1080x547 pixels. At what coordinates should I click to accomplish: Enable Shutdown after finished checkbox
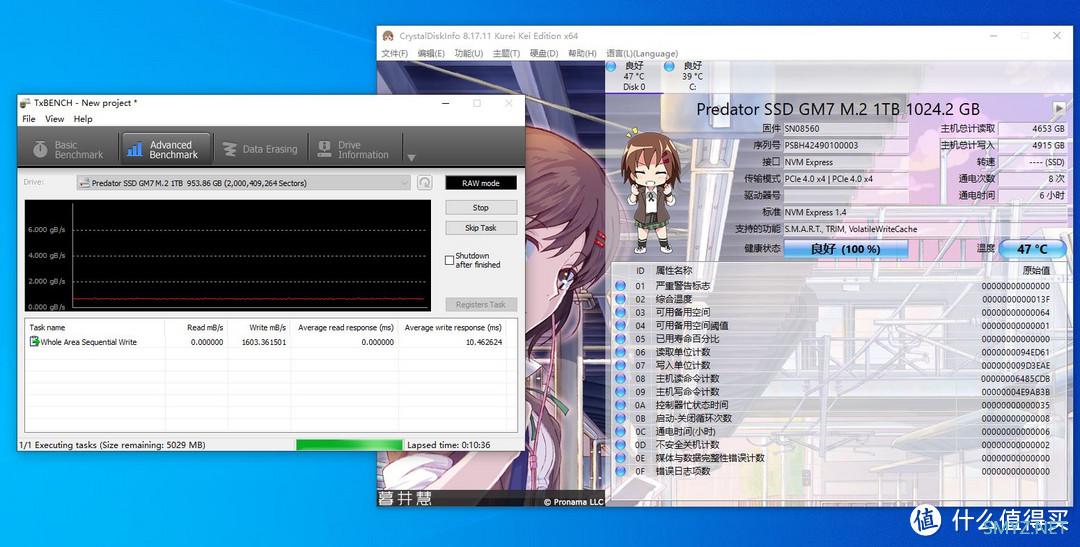tap(449, 260)
